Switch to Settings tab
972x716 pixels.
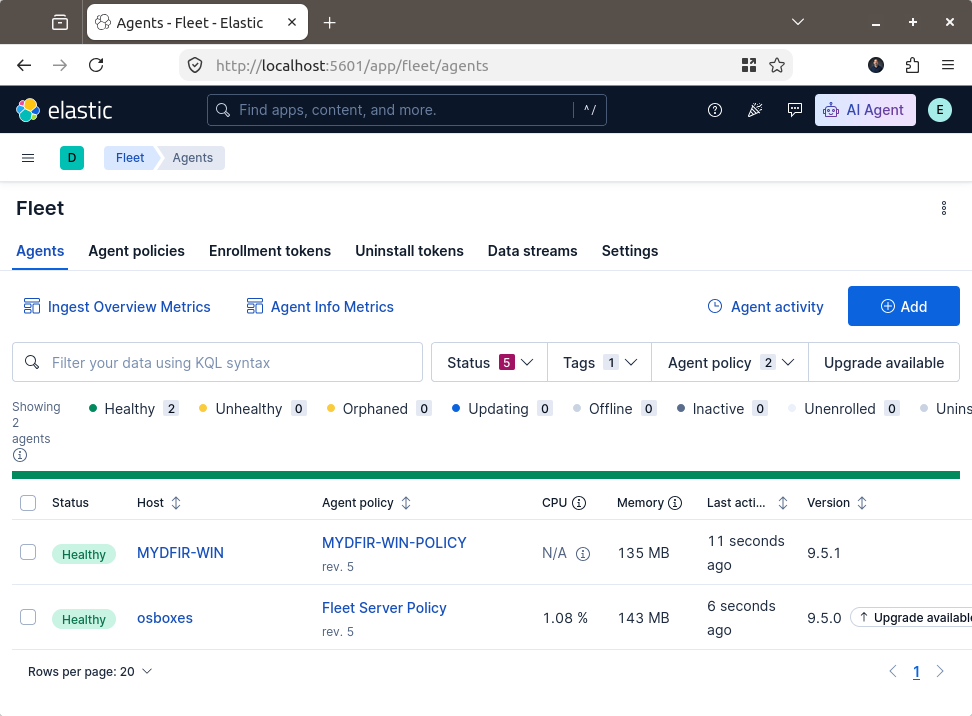630,251
